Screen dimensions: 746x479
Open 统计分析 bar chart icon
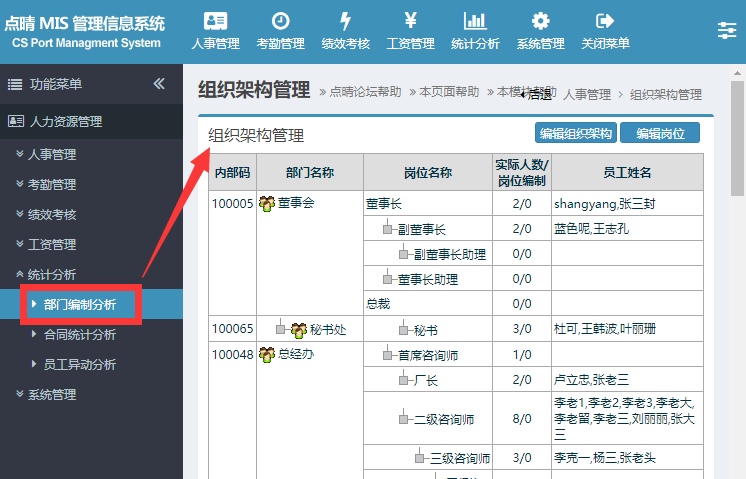pyautogui.click(x=475, y=21)
